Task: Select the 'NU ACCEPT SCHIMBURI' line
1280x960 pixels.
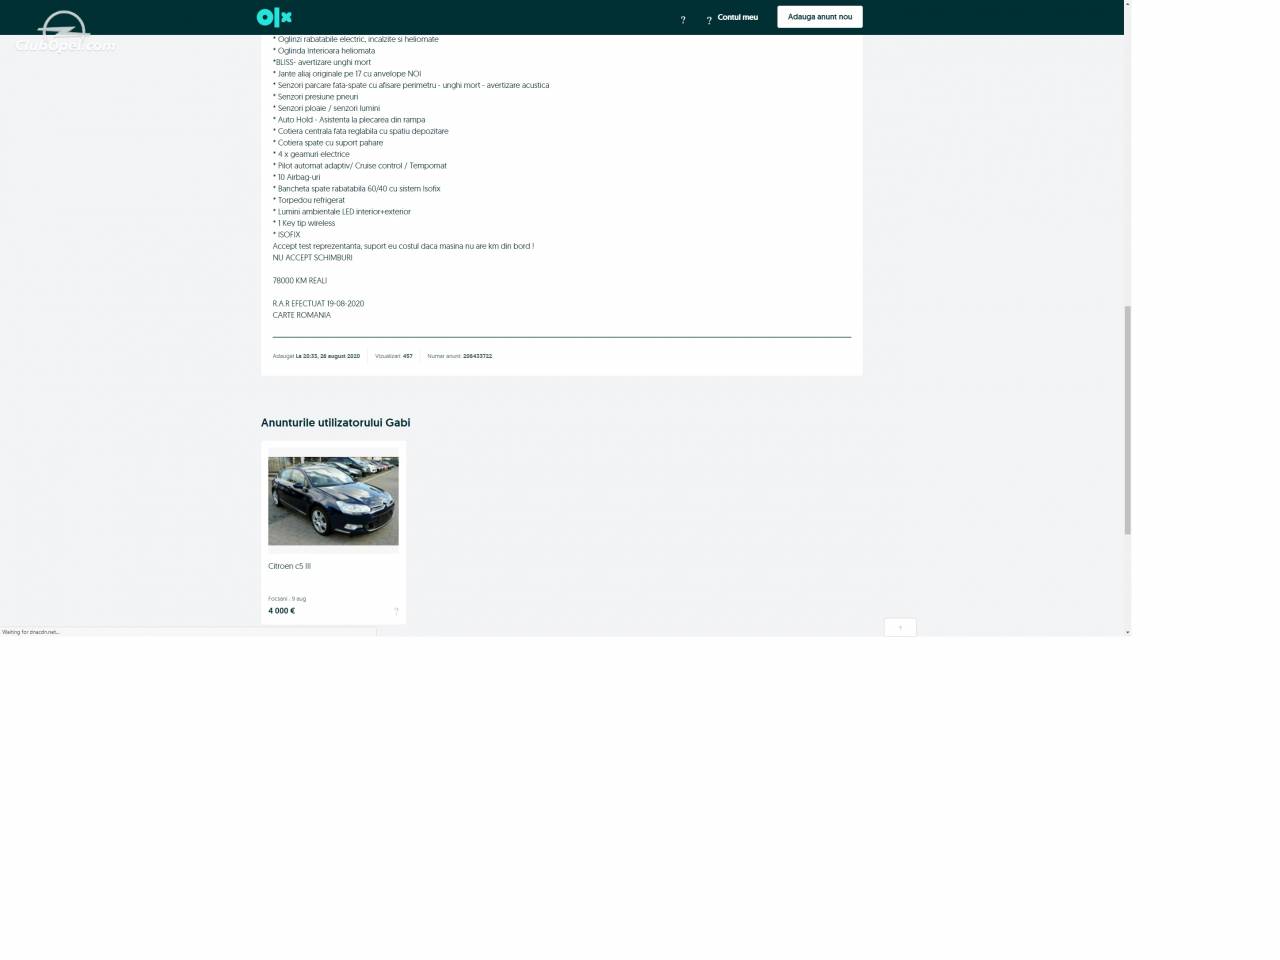Action: [x=312, y=258]
